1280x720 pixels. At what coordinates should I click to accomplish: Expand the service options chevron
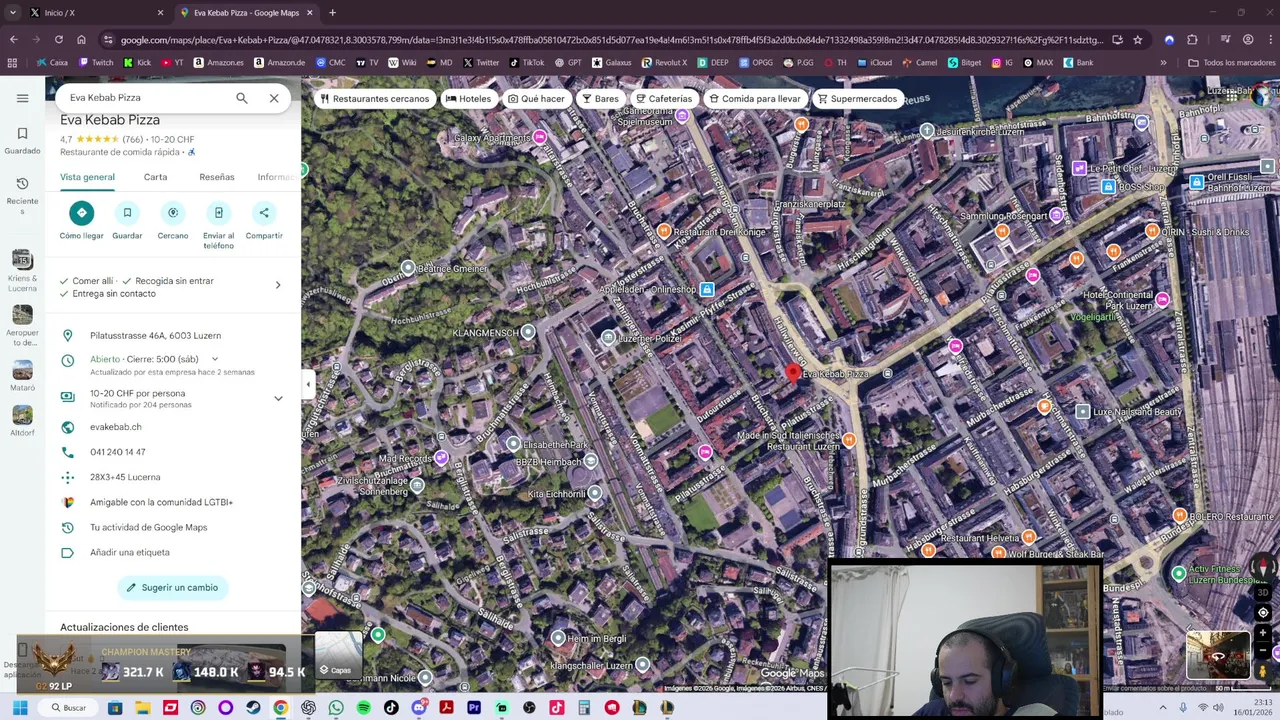pos(278,285)
